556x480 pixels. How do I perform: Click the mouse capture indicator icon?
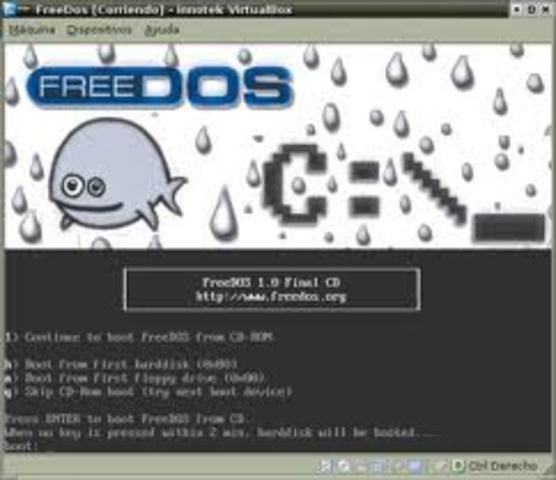tap(441, 466)
